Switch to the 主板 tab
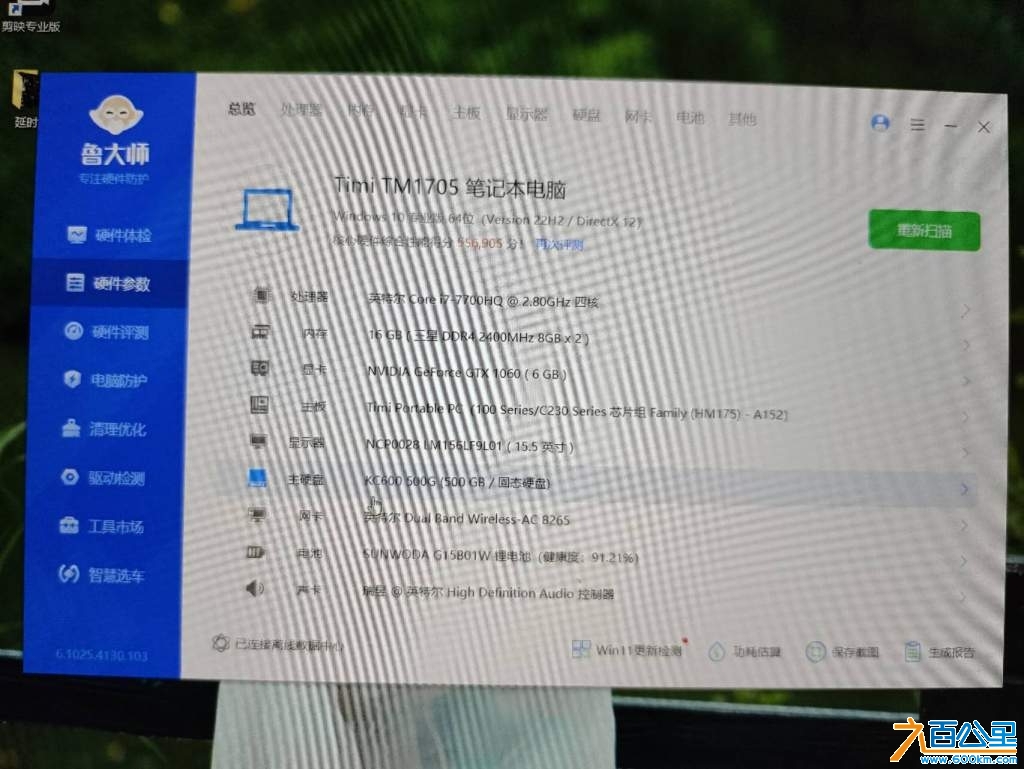This screenshot has width=1024, height=769. pos(466,113)
